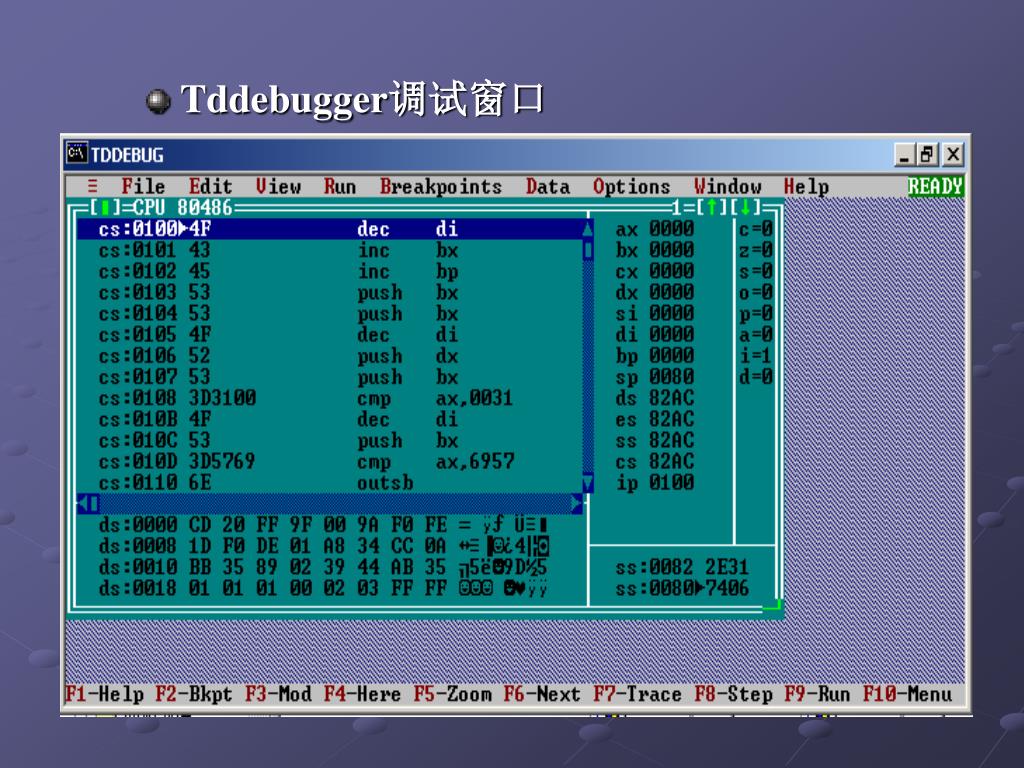This screenshot has width=1024, height=768.
Task: Toggle the auxiliary flag a=0
Action: point(756,335)
